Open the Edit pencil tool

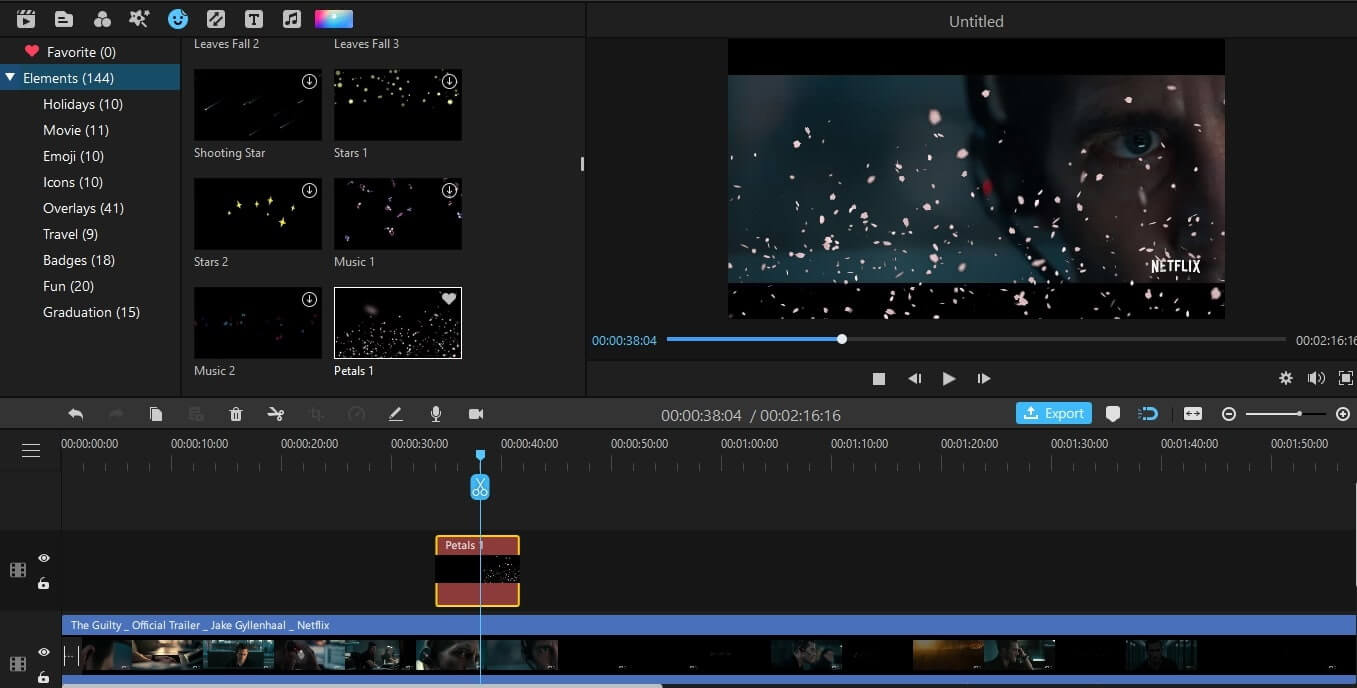(x=396, y=414)
